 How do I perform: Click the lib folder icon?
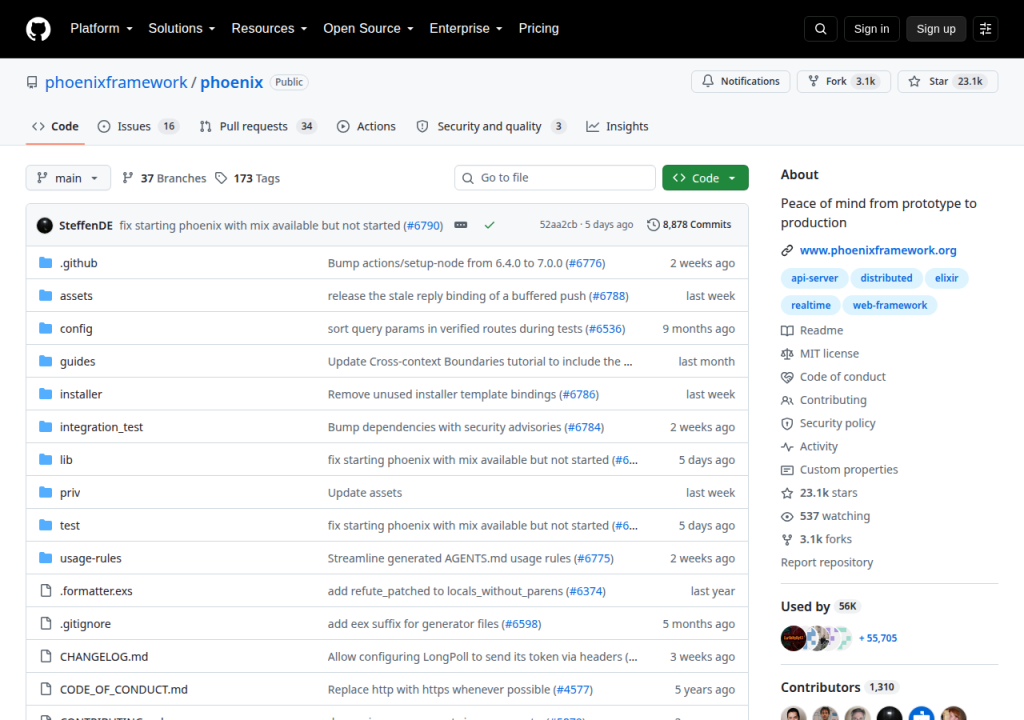pyautogui.click(x=45, y=459)
